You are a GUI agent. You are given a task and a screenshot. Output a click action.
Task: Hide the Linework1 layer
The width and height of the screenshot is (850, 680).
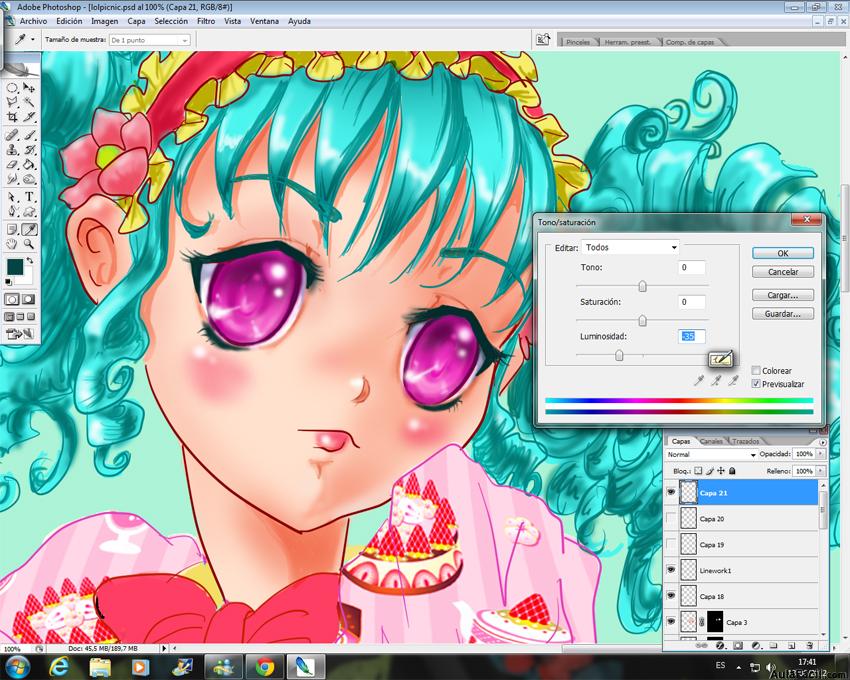[x=671, y=570]
